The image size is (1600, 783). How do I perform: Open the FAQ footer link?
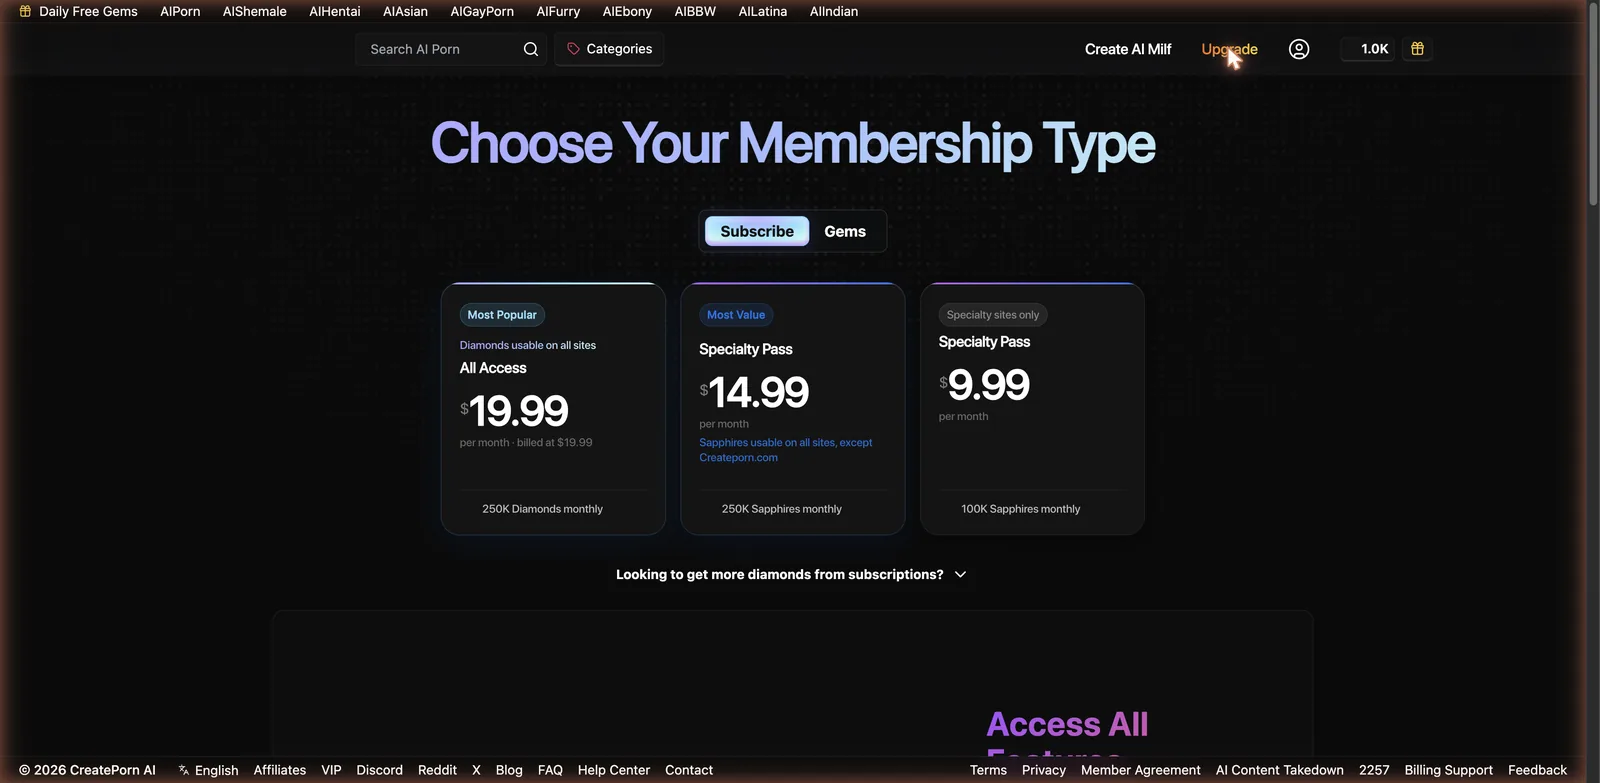tap(550, 770)
